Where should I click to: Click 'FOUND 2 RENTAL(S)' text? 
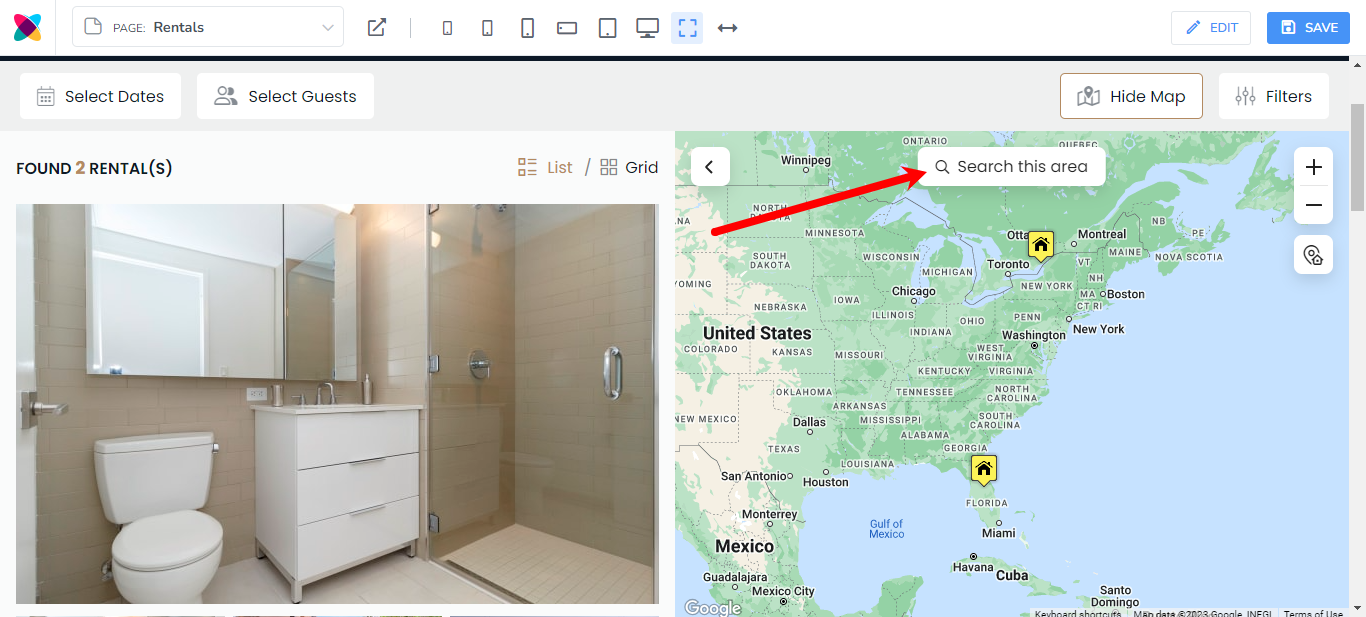[x=94, y=168]
